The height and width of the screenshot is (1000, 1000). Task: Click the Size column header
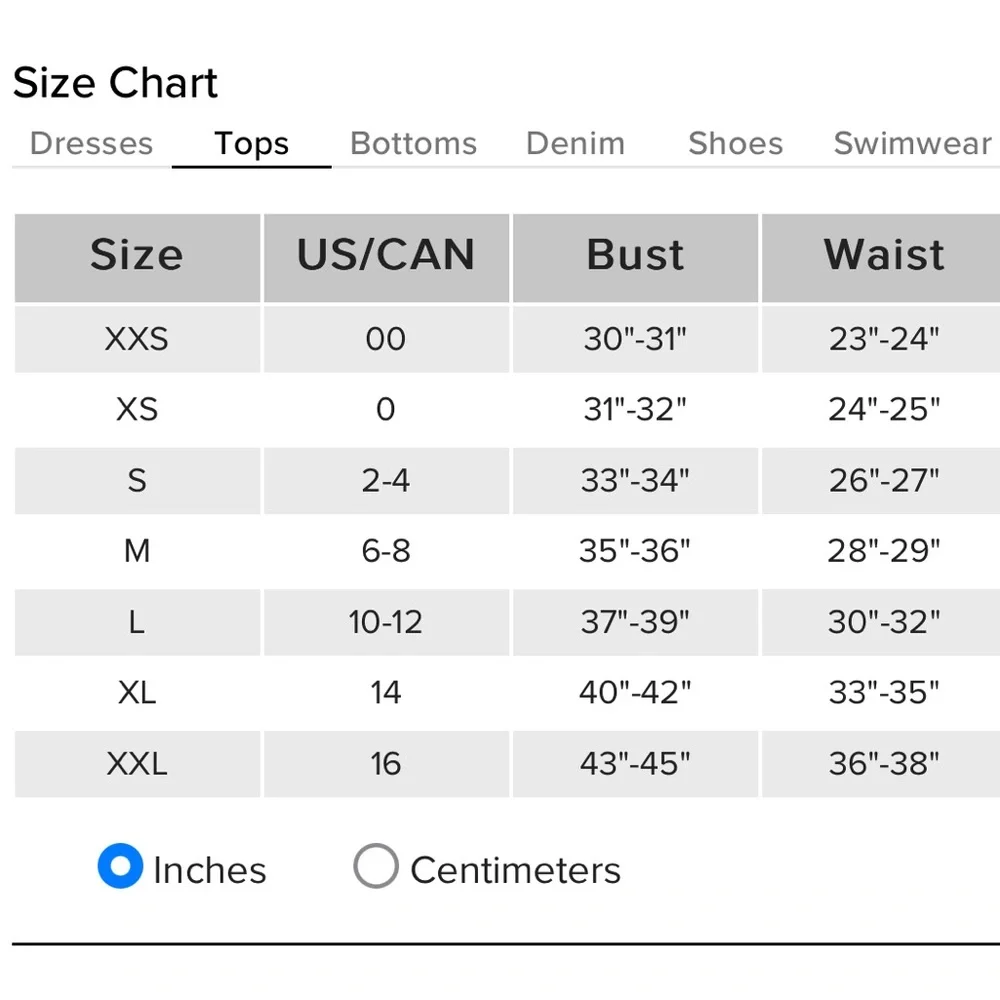click(x=137, y=255)
